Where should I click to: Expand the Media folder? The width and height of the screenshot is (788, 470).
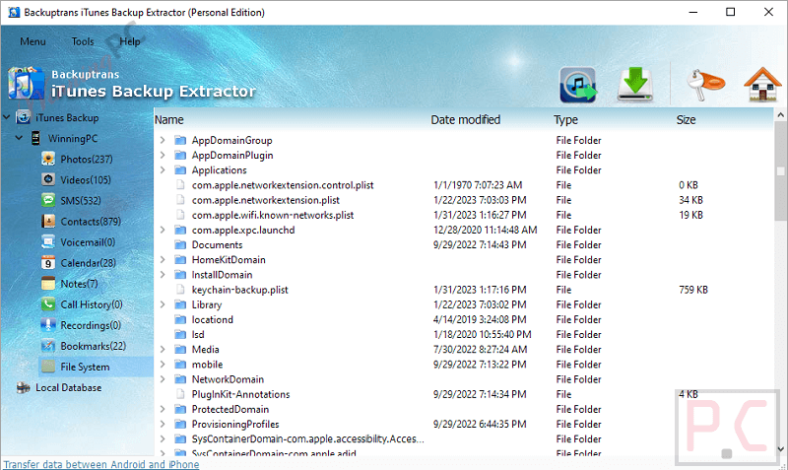[163, 349]
